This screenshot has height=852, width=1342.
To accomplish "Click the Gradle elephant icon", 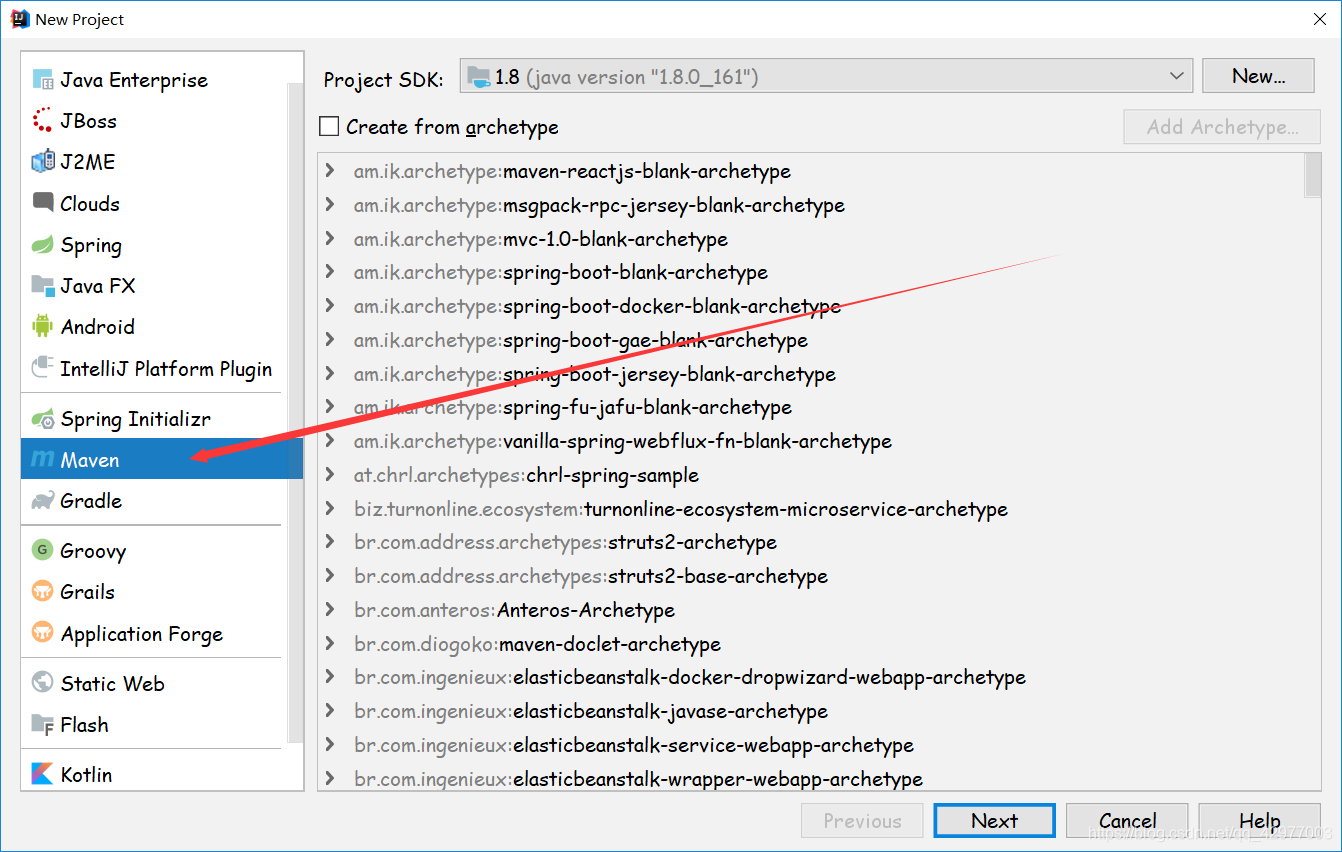I will (42, 501).
